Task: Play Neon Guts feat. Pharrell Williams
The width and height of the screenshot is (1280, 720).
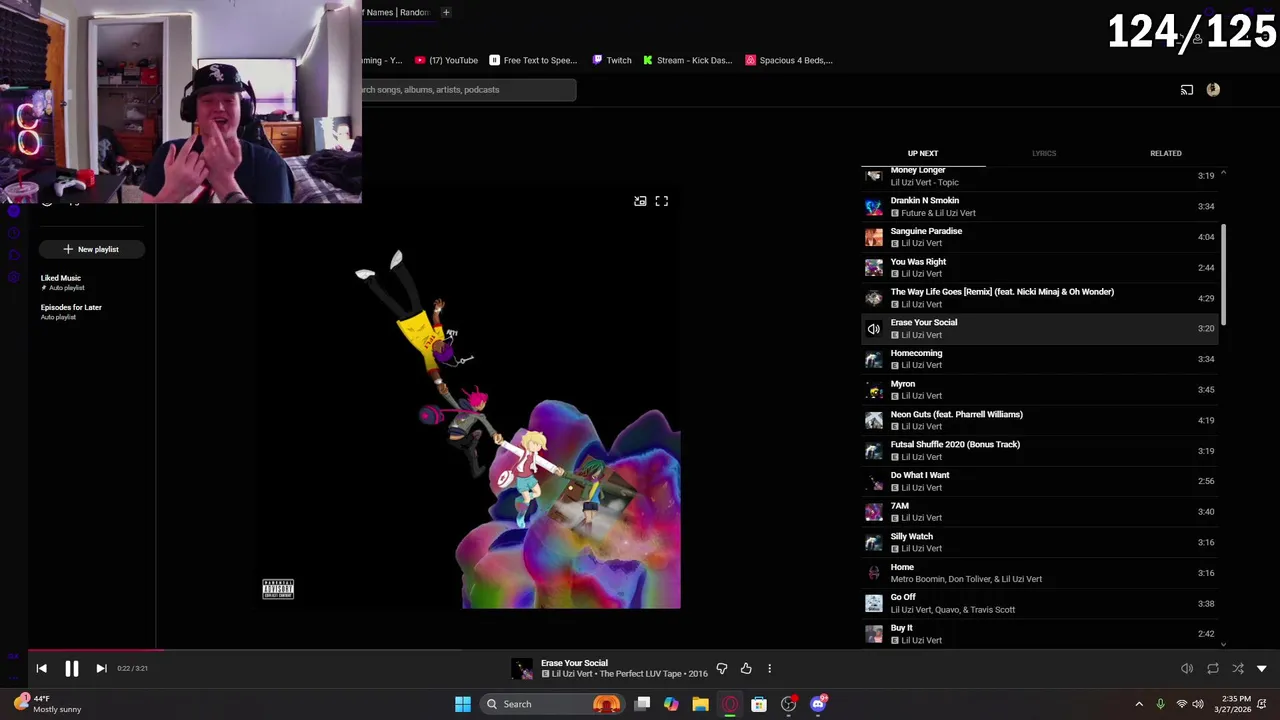Action: [1040, 420]
